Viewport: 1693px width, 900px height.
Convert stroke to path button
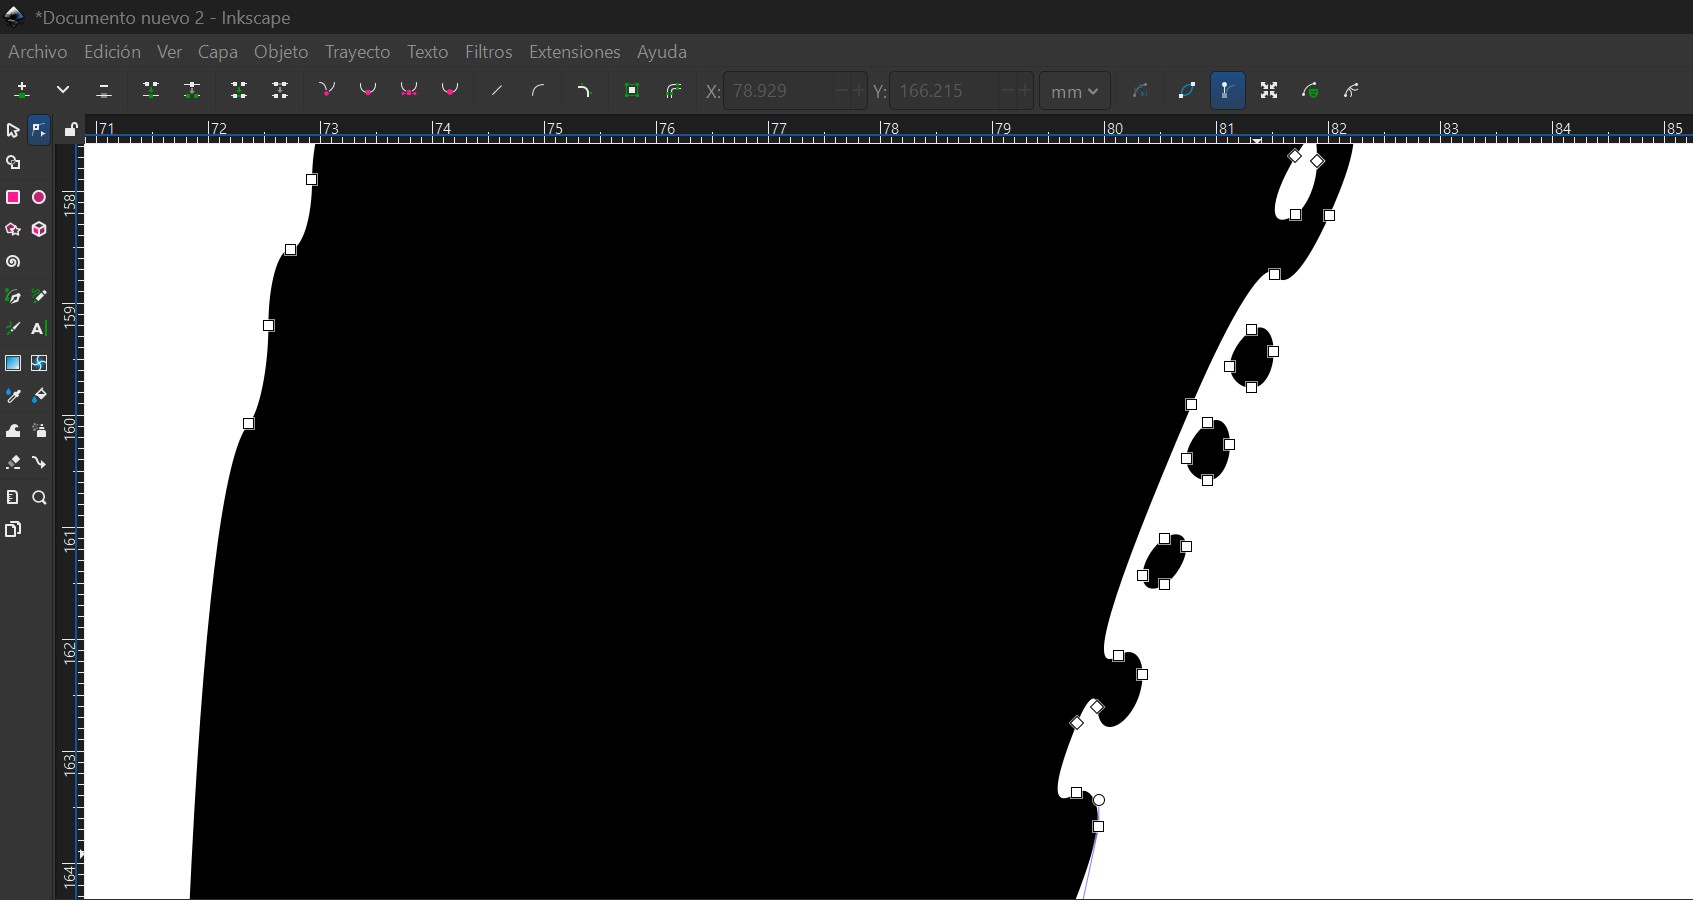click(x=674, y=91)
